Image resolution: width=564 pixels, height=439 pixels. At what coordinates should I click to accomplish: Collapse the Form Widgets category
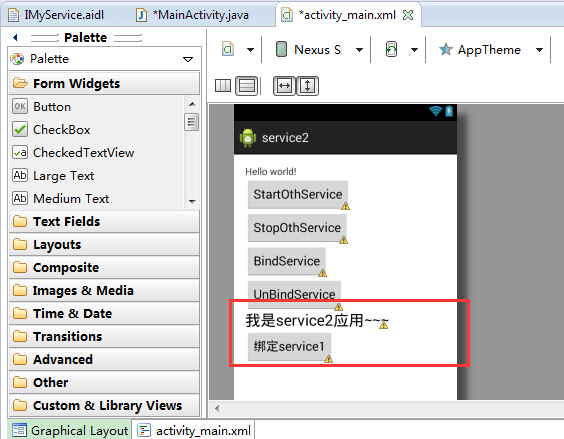pyautogui.click(x=104, y=83)
